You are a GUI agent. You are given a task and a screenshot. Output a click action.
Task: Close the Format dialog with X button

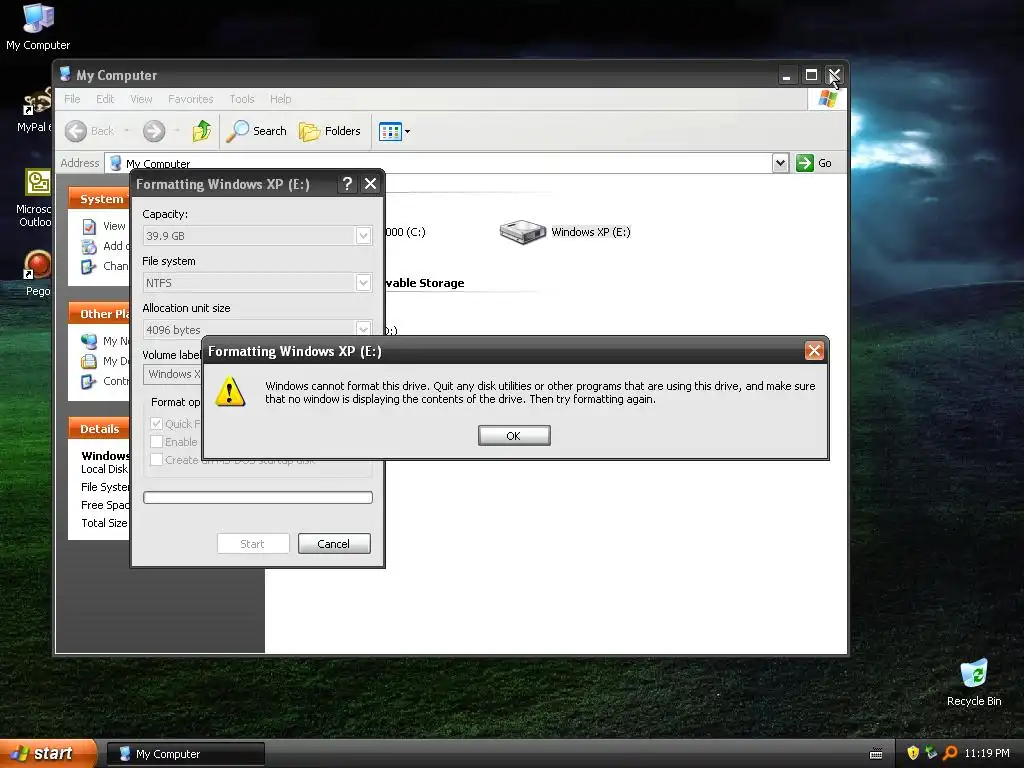pos(370,184)
